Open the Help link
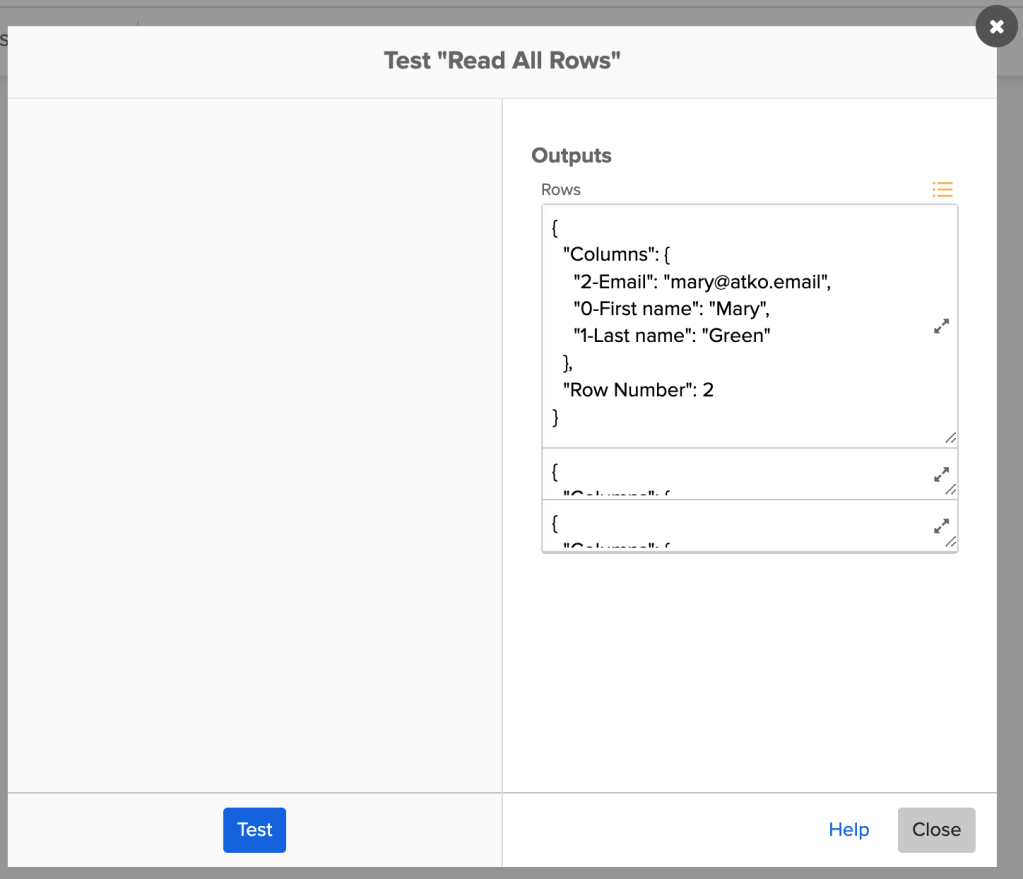 pyautogui.click(x=848, y=830)
